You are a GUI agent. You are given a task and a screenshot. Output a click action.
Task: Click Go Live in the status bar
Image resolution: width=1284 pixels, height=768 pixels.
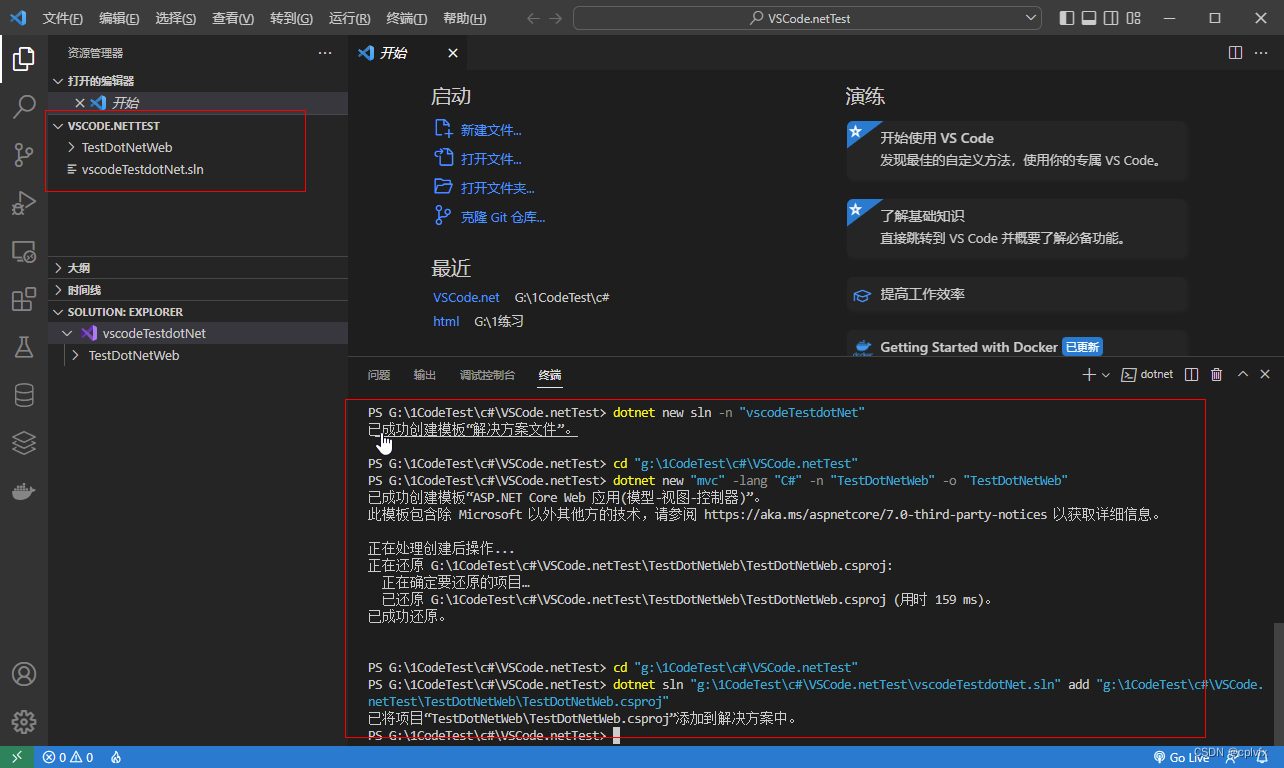pyautogui.click(x=1181, y=757)
